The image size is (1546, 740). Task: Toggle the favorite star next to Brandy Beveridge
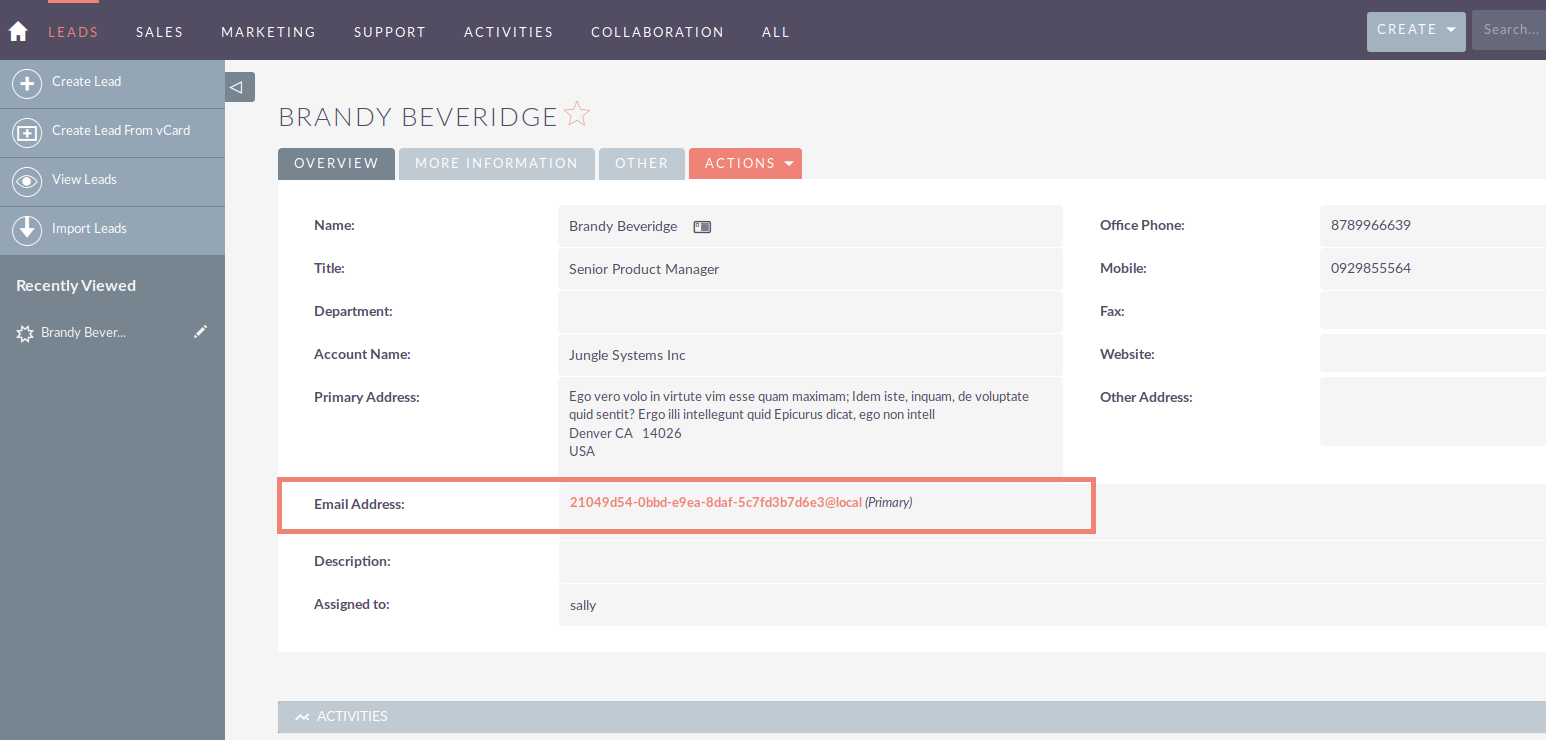(x=577, y=115)
